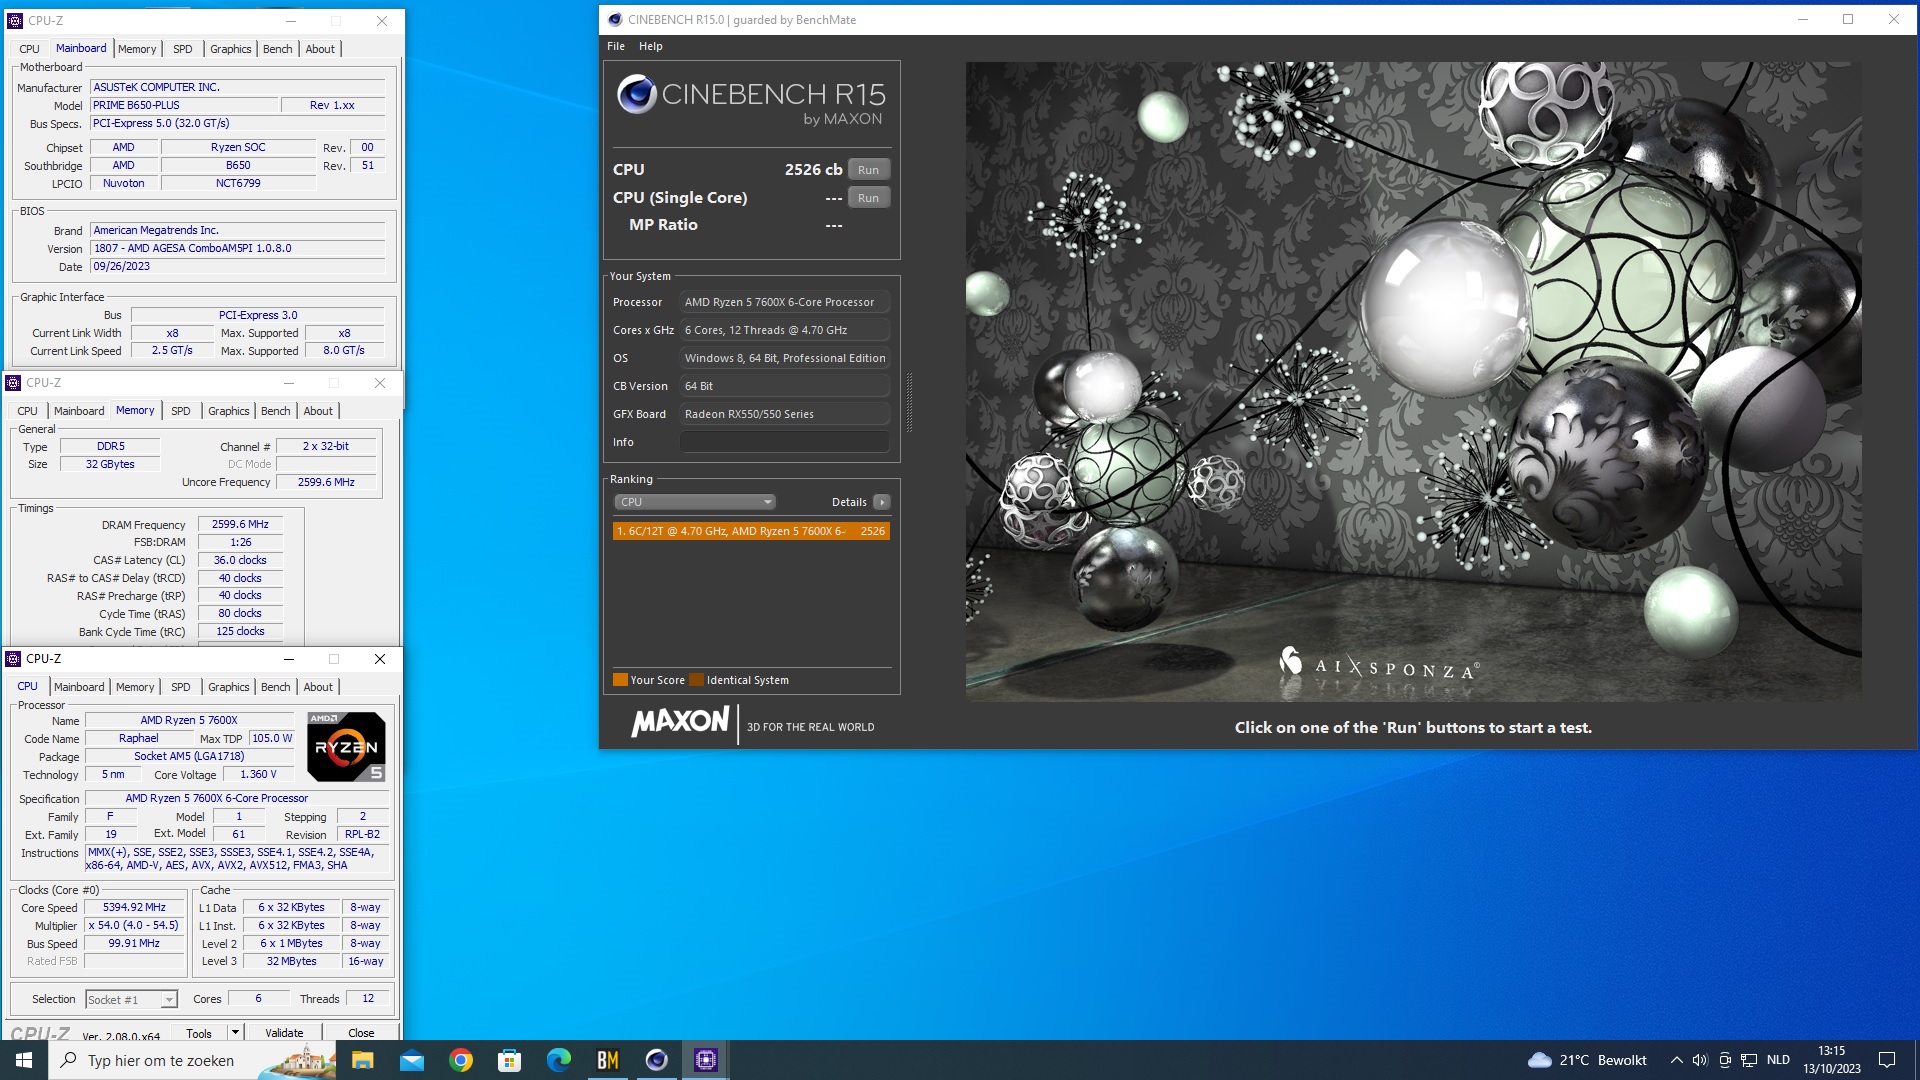Switch to Cinebench taskbar icon
This screenshot has height=1080, width=1920.
pyautogui.click(x=656, y=1060)
